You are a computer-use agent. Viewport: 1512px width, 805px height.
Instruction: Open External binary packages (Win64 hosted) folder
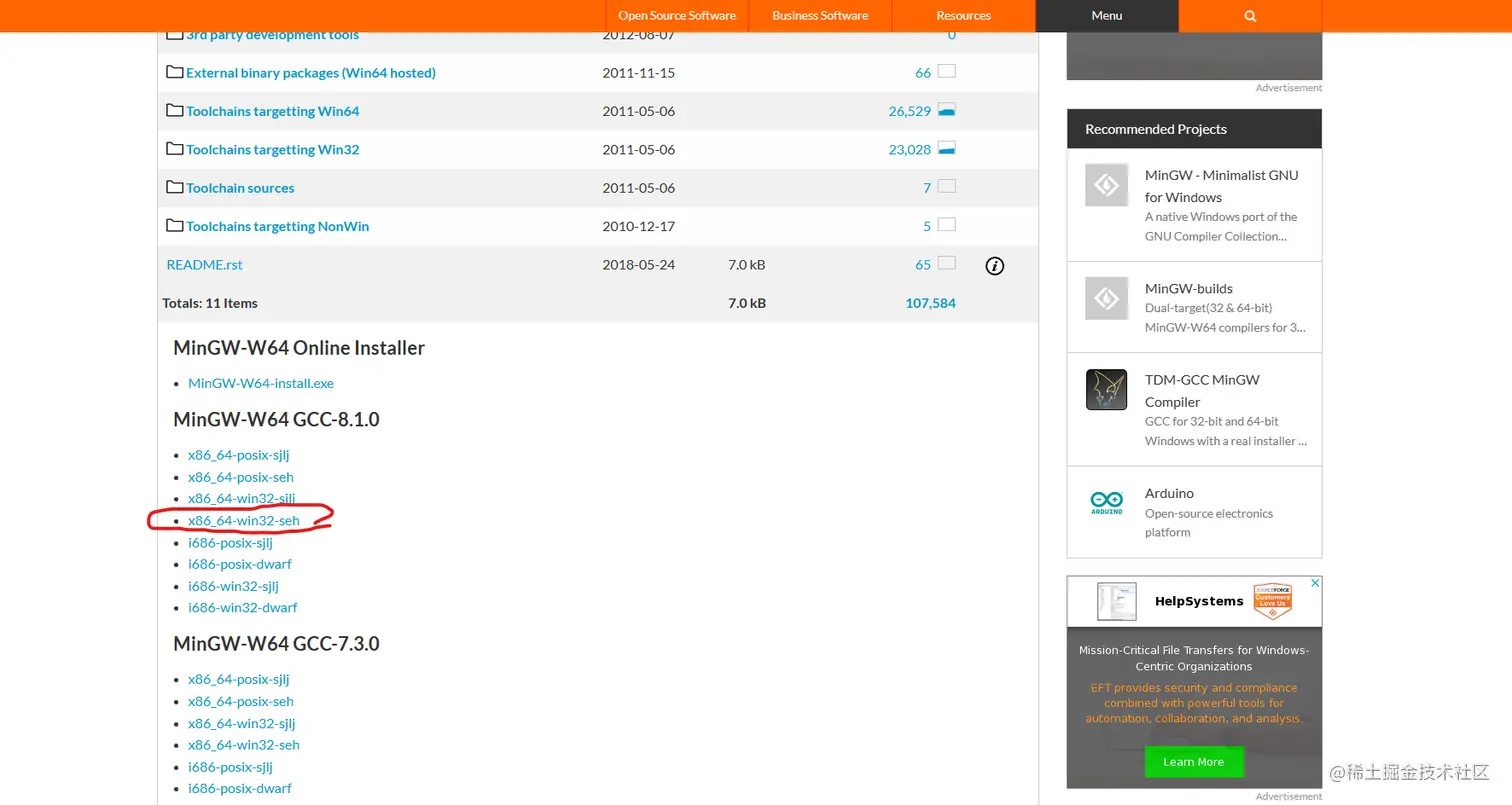[311, 73]
